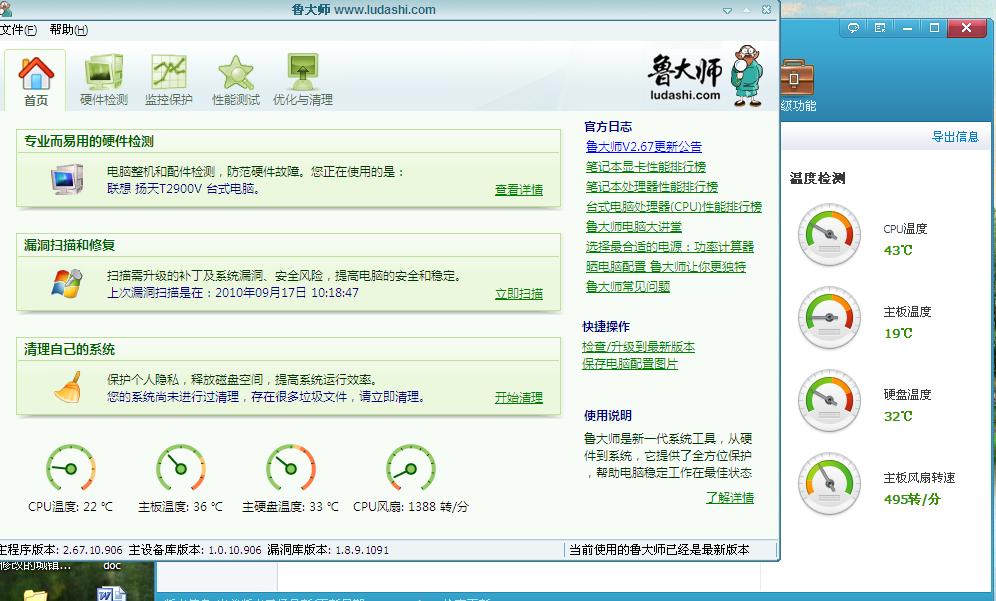Open 选择最合适的电源：功率计算器 link
This screenshot has width=996, height=601.
670,246
